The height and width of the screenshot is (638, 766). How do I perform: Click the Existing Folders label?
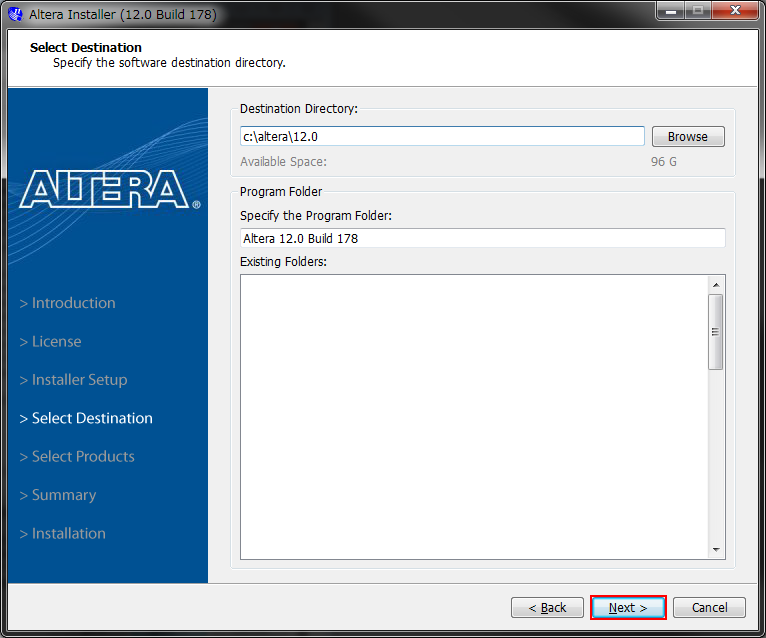click(283, 262)
